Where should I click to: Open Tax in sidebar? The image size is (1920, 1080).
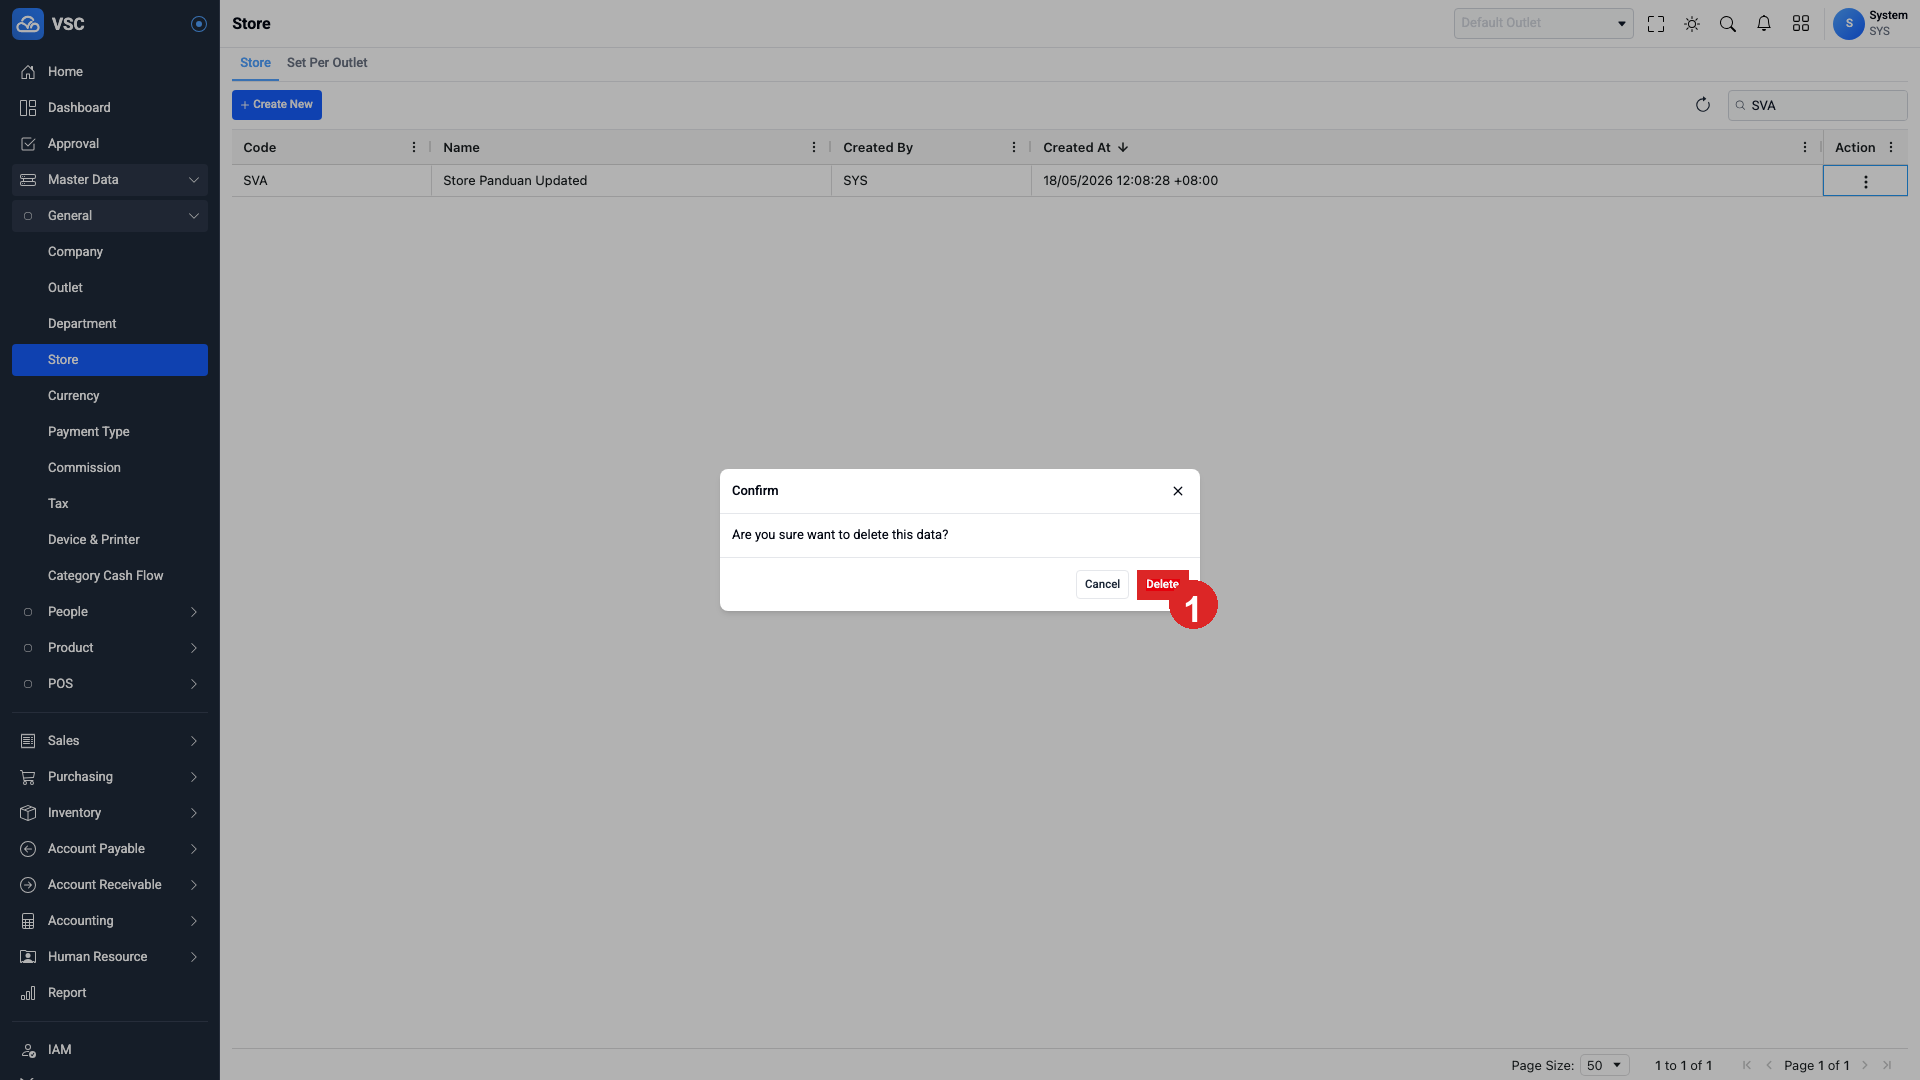pyautogui.click(x=110, y=504)
